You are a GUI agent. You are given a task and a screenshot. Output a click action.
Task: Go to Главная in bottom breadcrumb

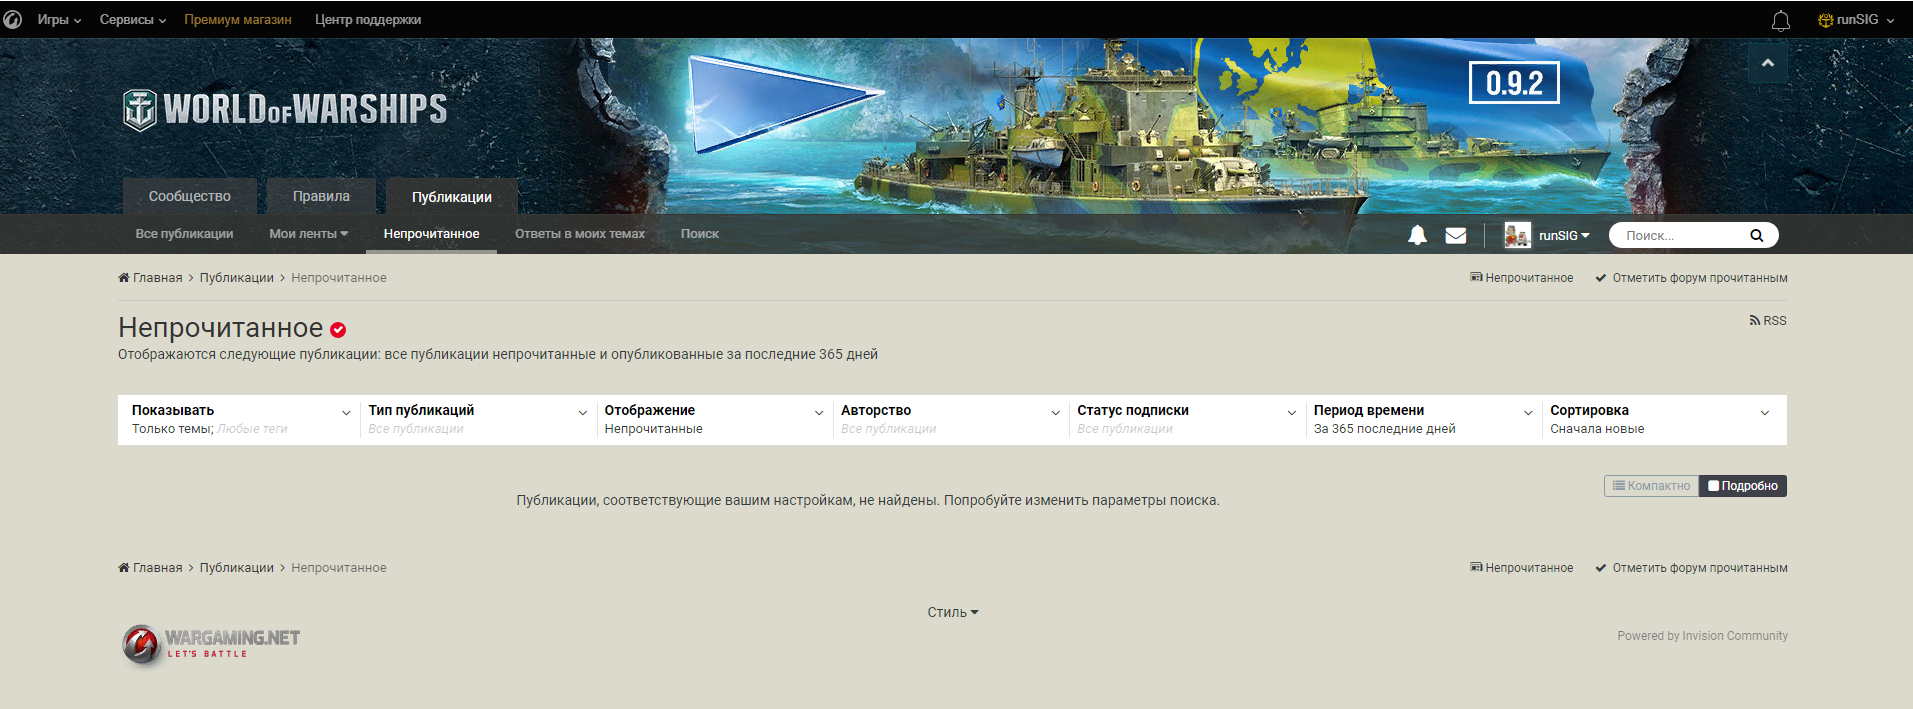(150, 568)
